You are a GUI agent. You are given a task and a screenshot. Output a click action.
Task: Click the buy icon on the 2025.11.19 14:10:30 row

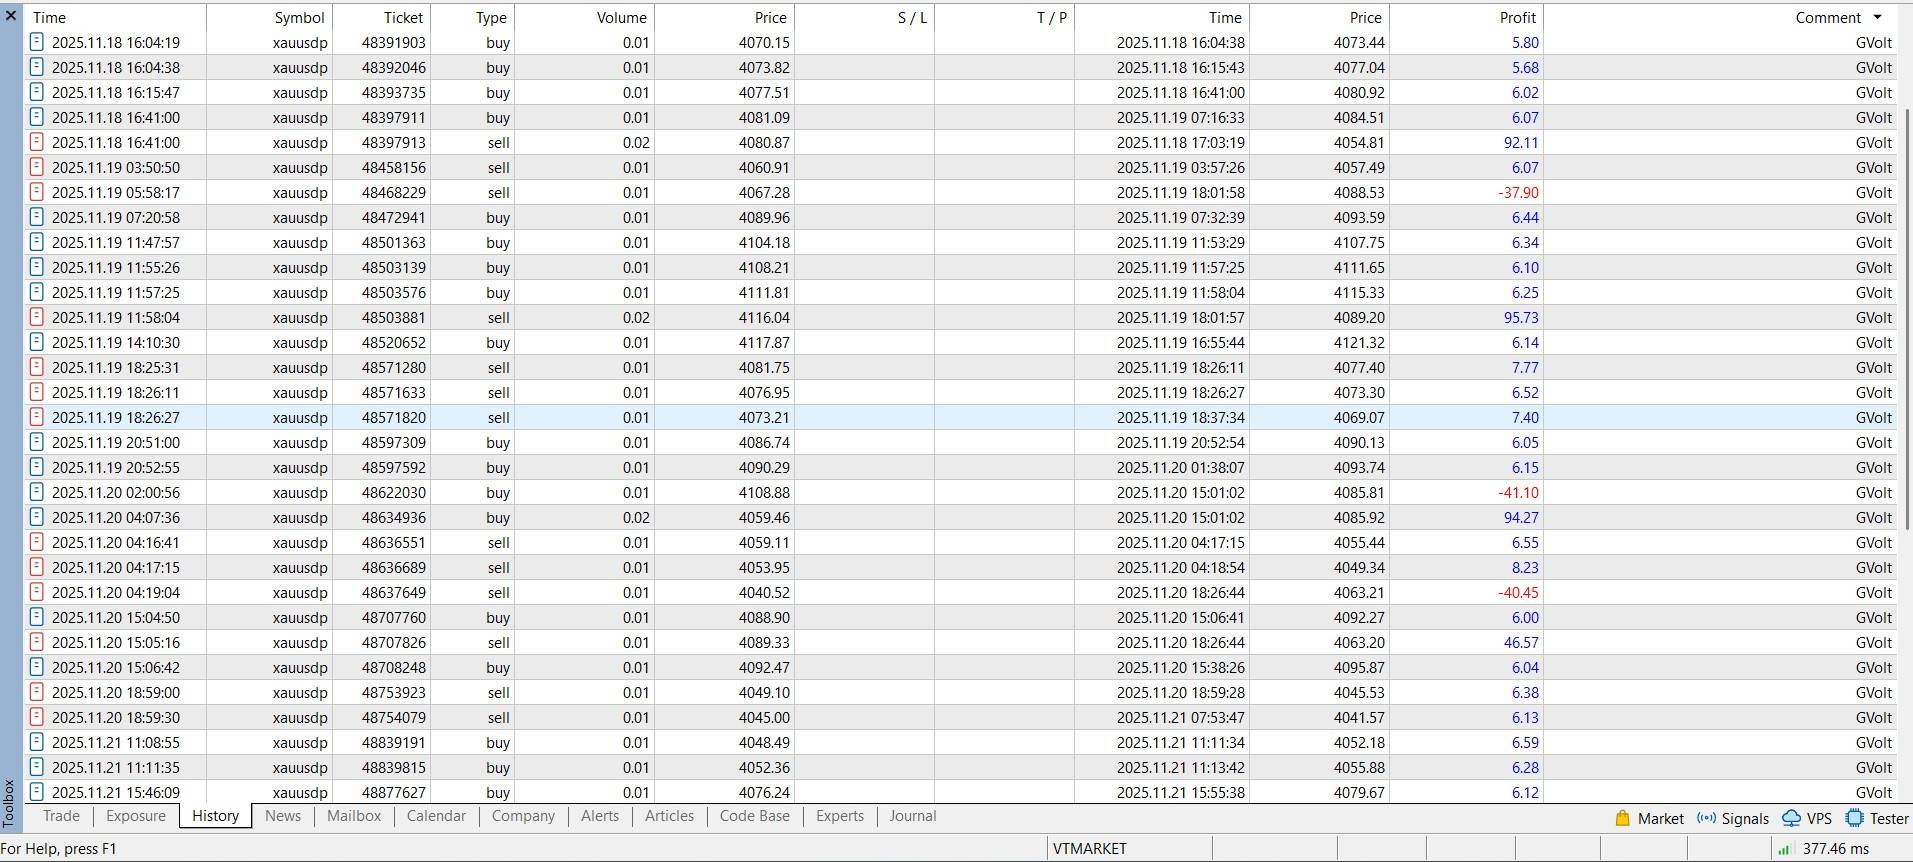[x=37, y=342]
